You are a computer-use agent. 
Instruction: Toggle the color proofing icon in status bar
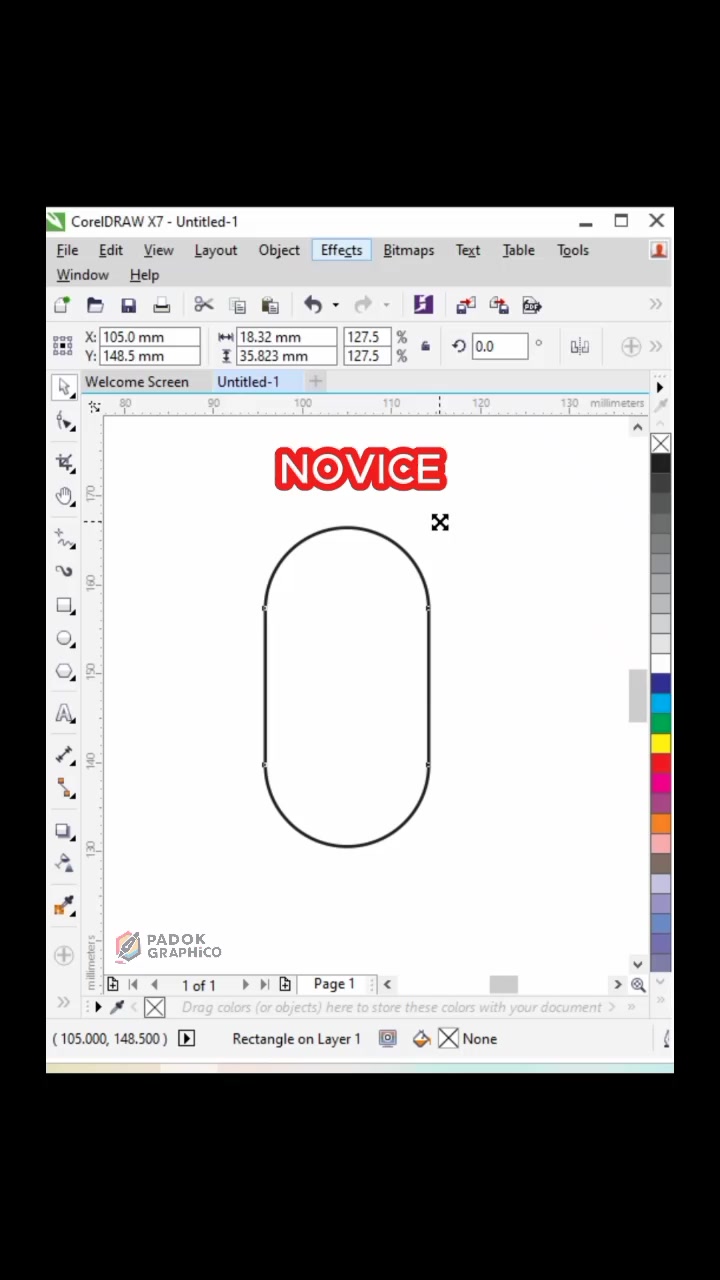[x=388, y=1039]
